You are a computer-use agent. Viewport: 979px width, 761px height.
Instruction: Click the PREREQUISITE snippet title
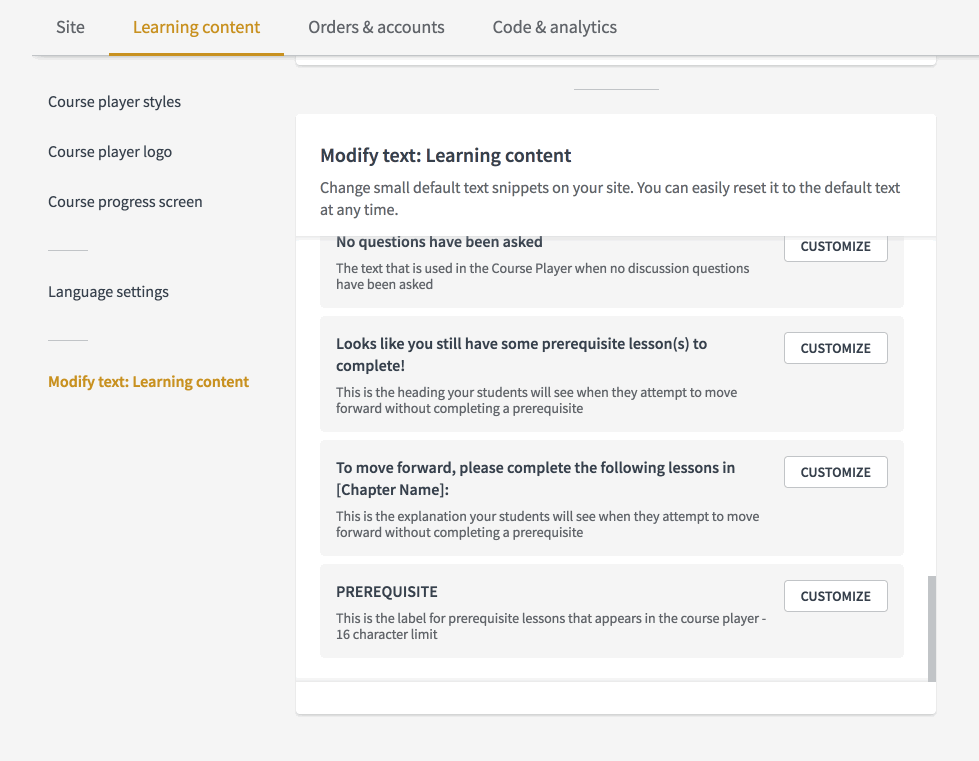(x=386, y=592)
